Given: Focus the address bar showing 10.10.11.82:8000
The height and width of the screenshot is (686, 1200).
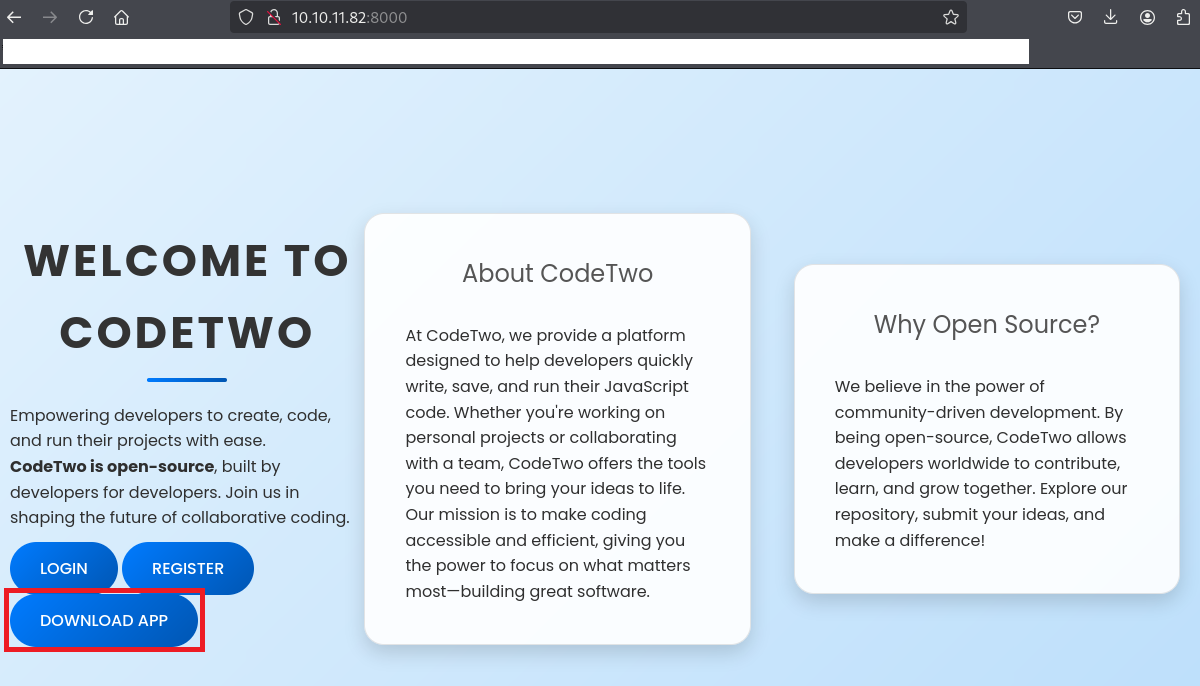Looking at the screenshot, I should tap(600, 17).
